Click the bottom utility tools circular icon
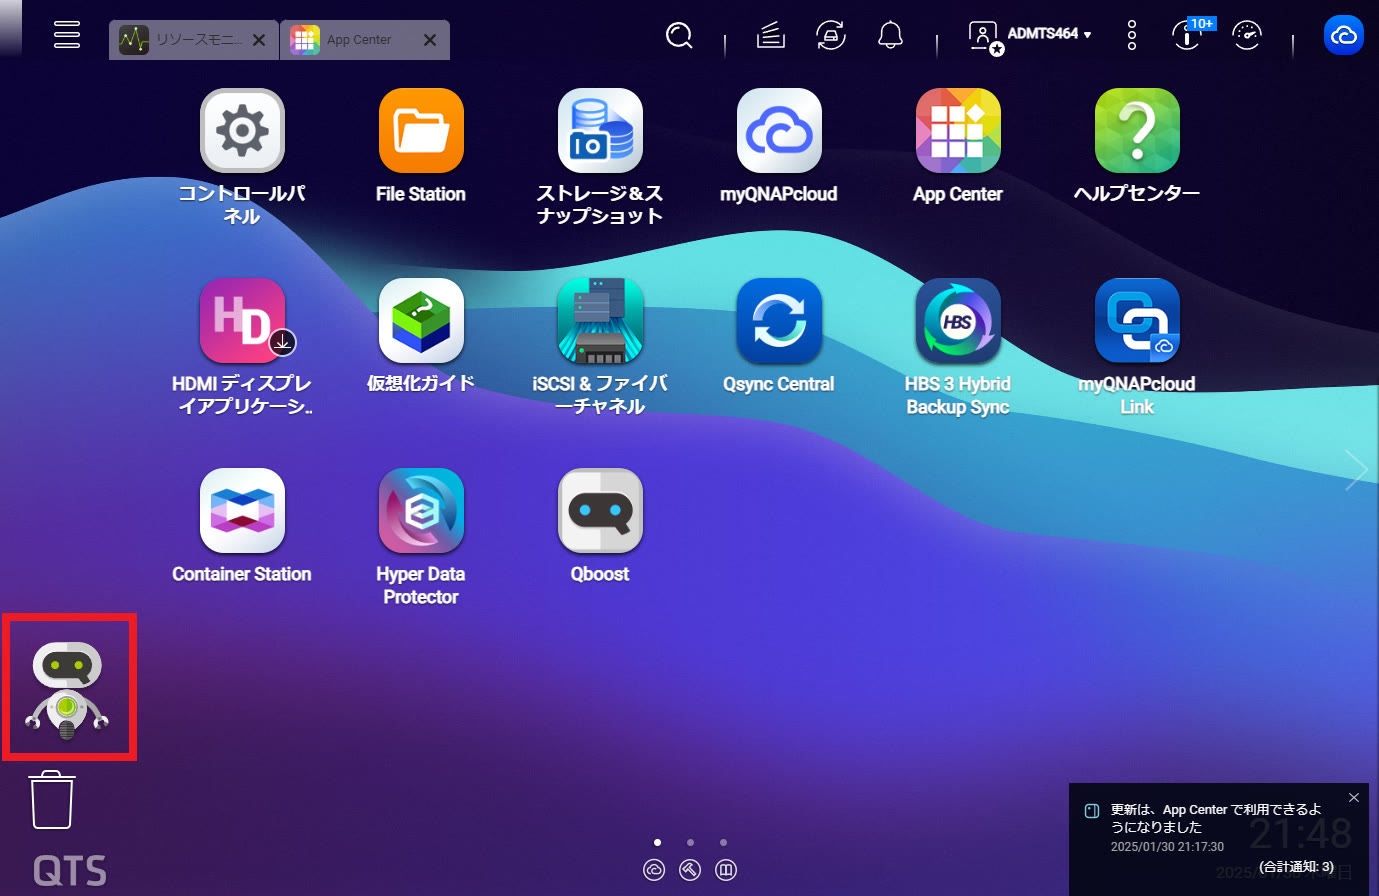Viewport: 1379px width, 896px height. [690, 871]
